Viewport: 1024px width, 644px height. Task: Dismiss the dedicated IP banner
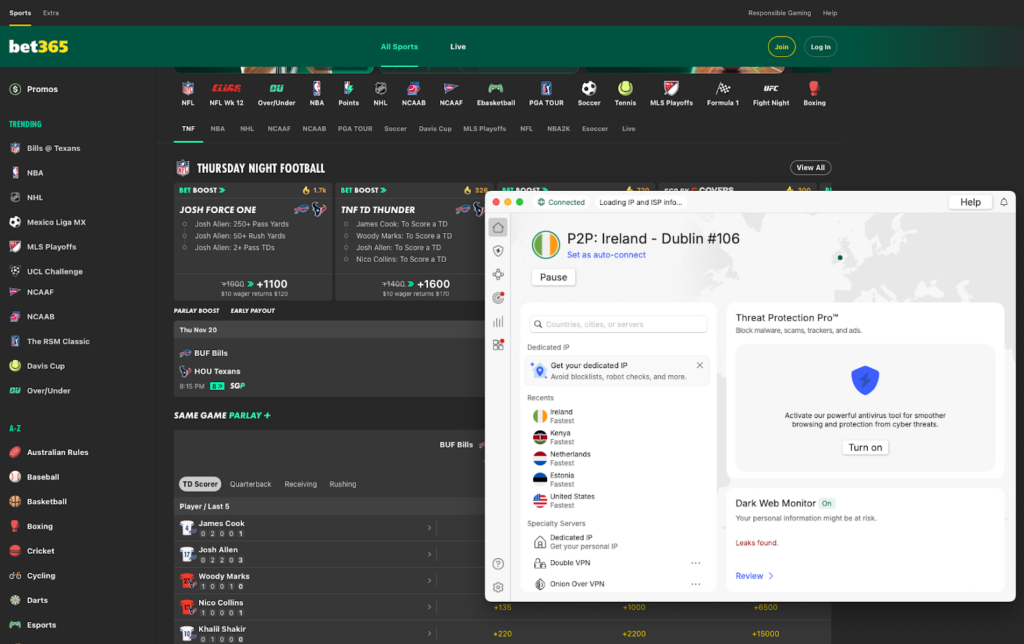point(699,365)
